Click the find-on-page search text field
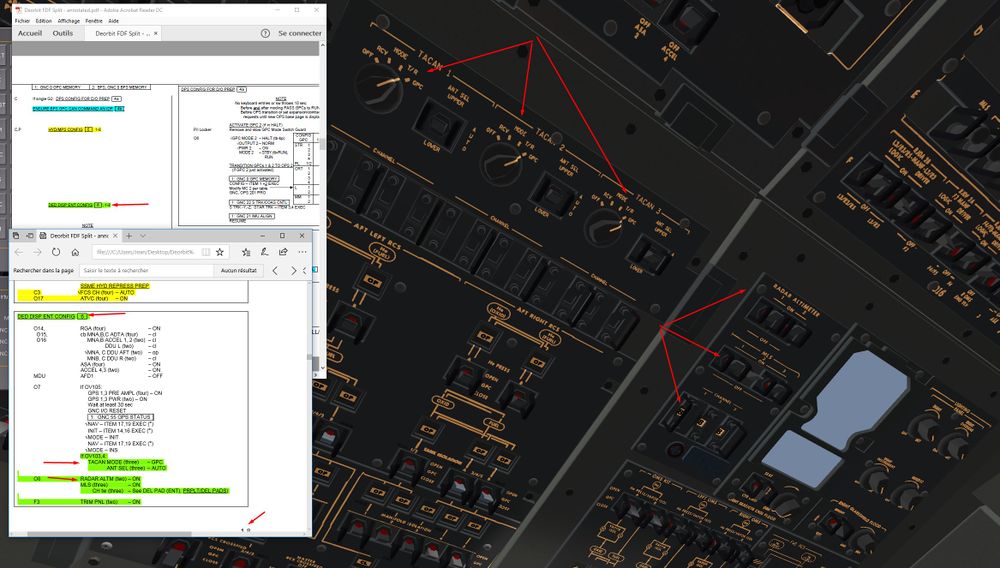 click(145, 270)
